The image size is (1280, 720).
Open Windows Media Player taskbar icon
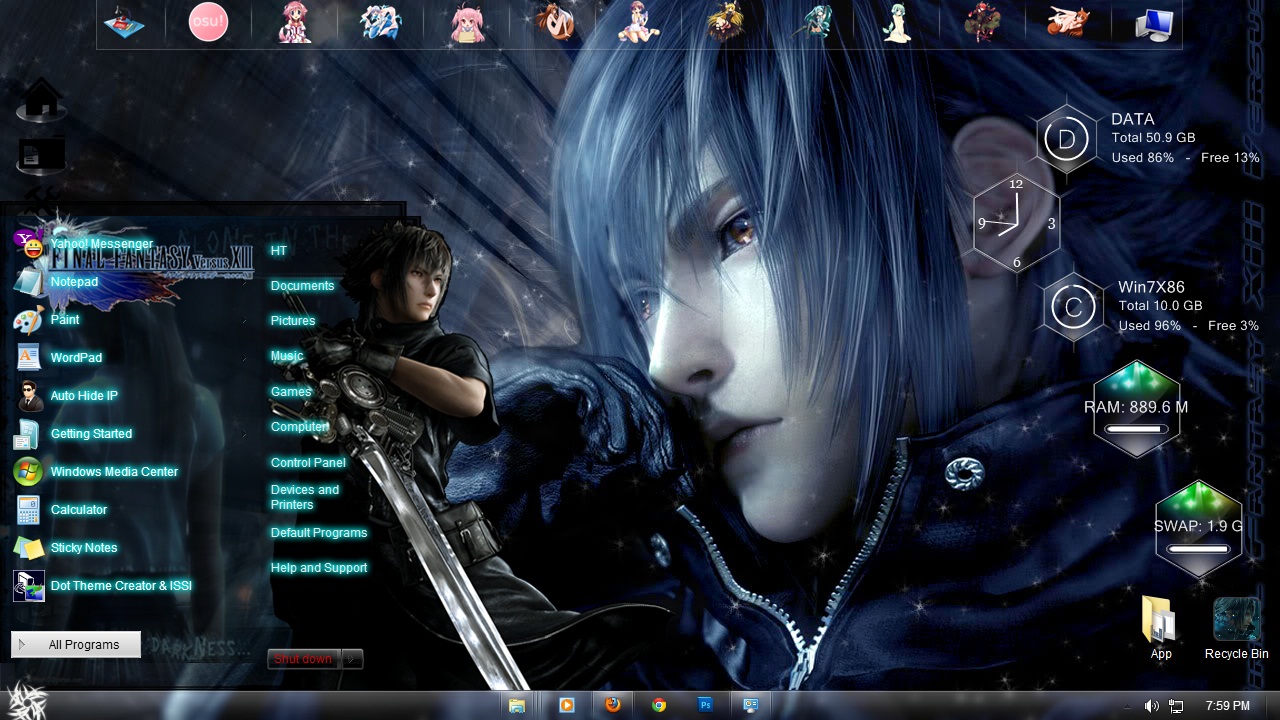[566, 705]
